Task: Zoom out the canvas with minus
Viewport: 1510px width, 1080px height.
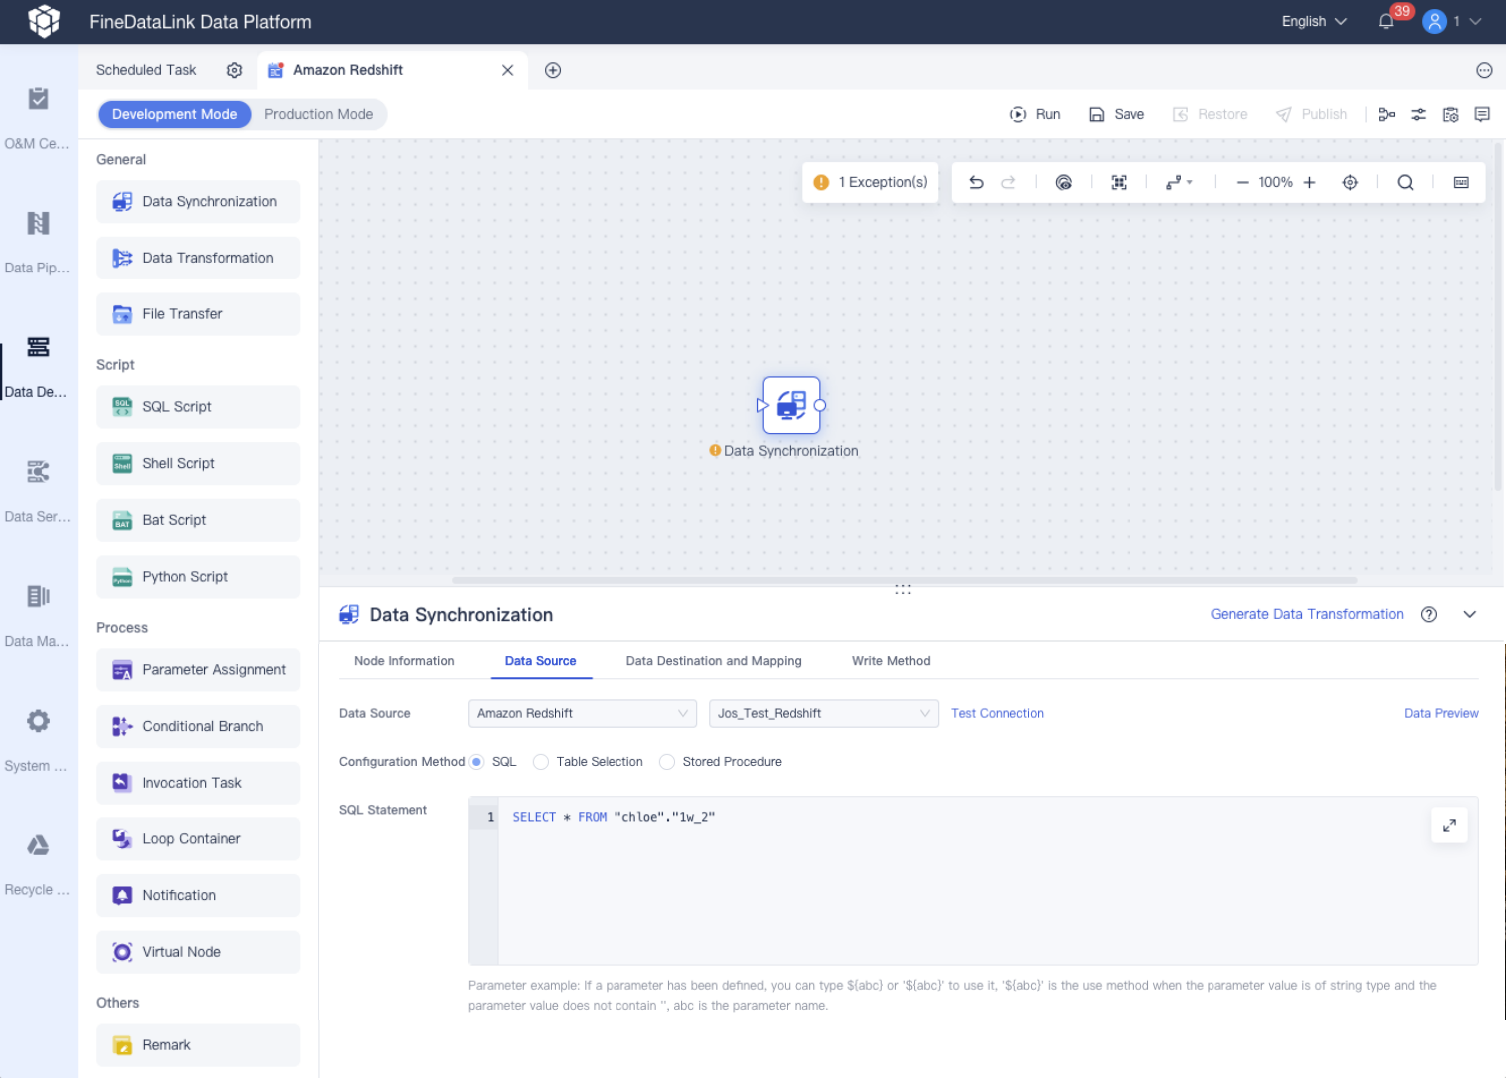Action: [1242, 182]
